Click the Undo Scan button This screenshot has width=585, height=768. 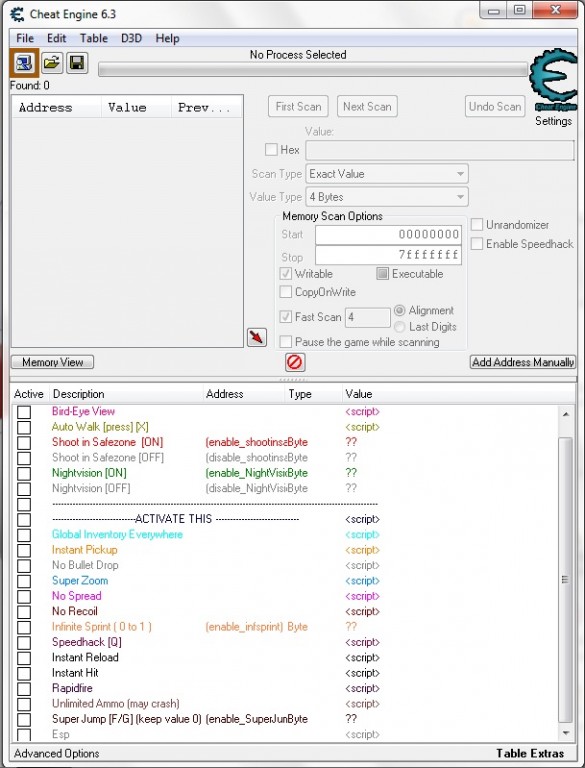495,106
